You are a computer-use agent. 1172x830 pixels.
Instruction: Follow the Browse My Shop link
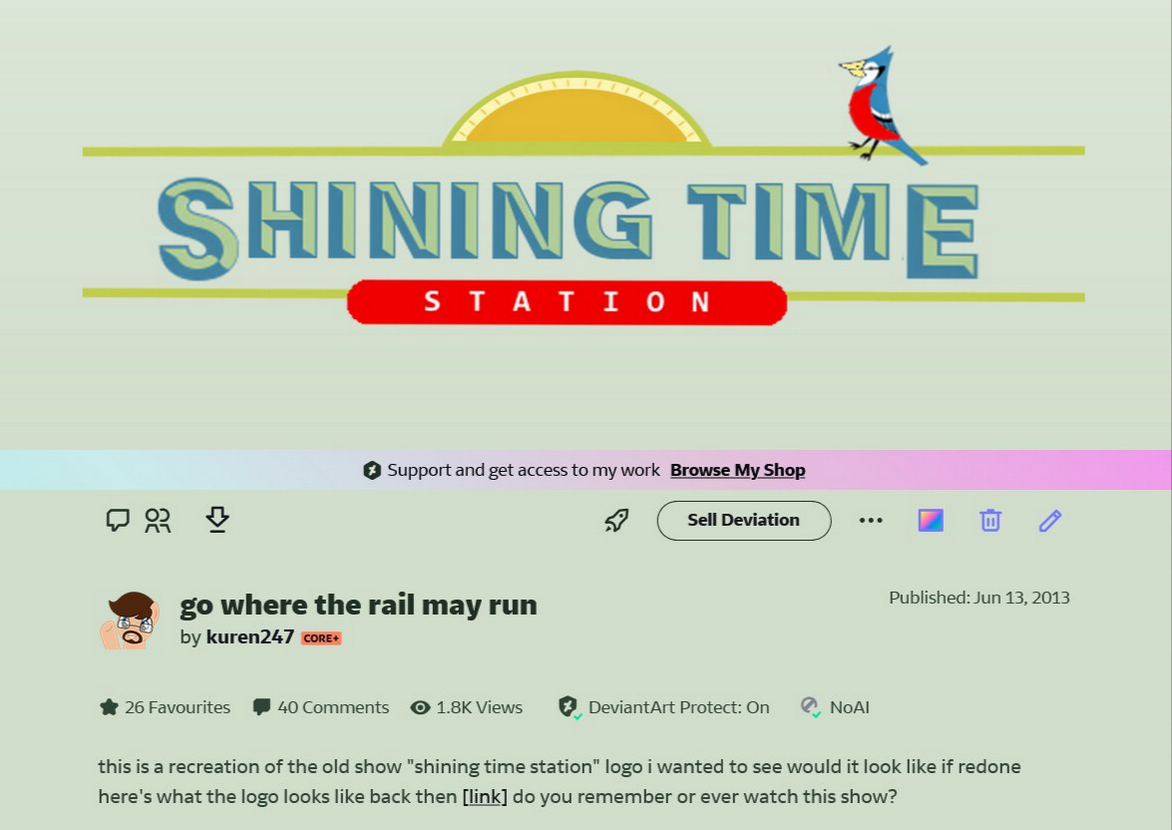737,470
